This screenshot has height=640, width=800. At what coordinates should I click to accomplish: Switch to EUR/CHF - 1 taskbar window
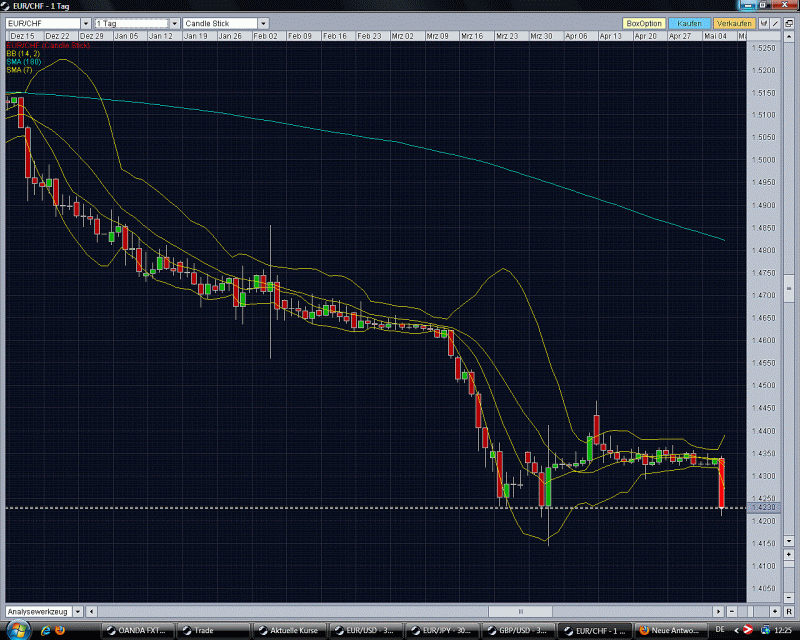[x=594, y=631]
